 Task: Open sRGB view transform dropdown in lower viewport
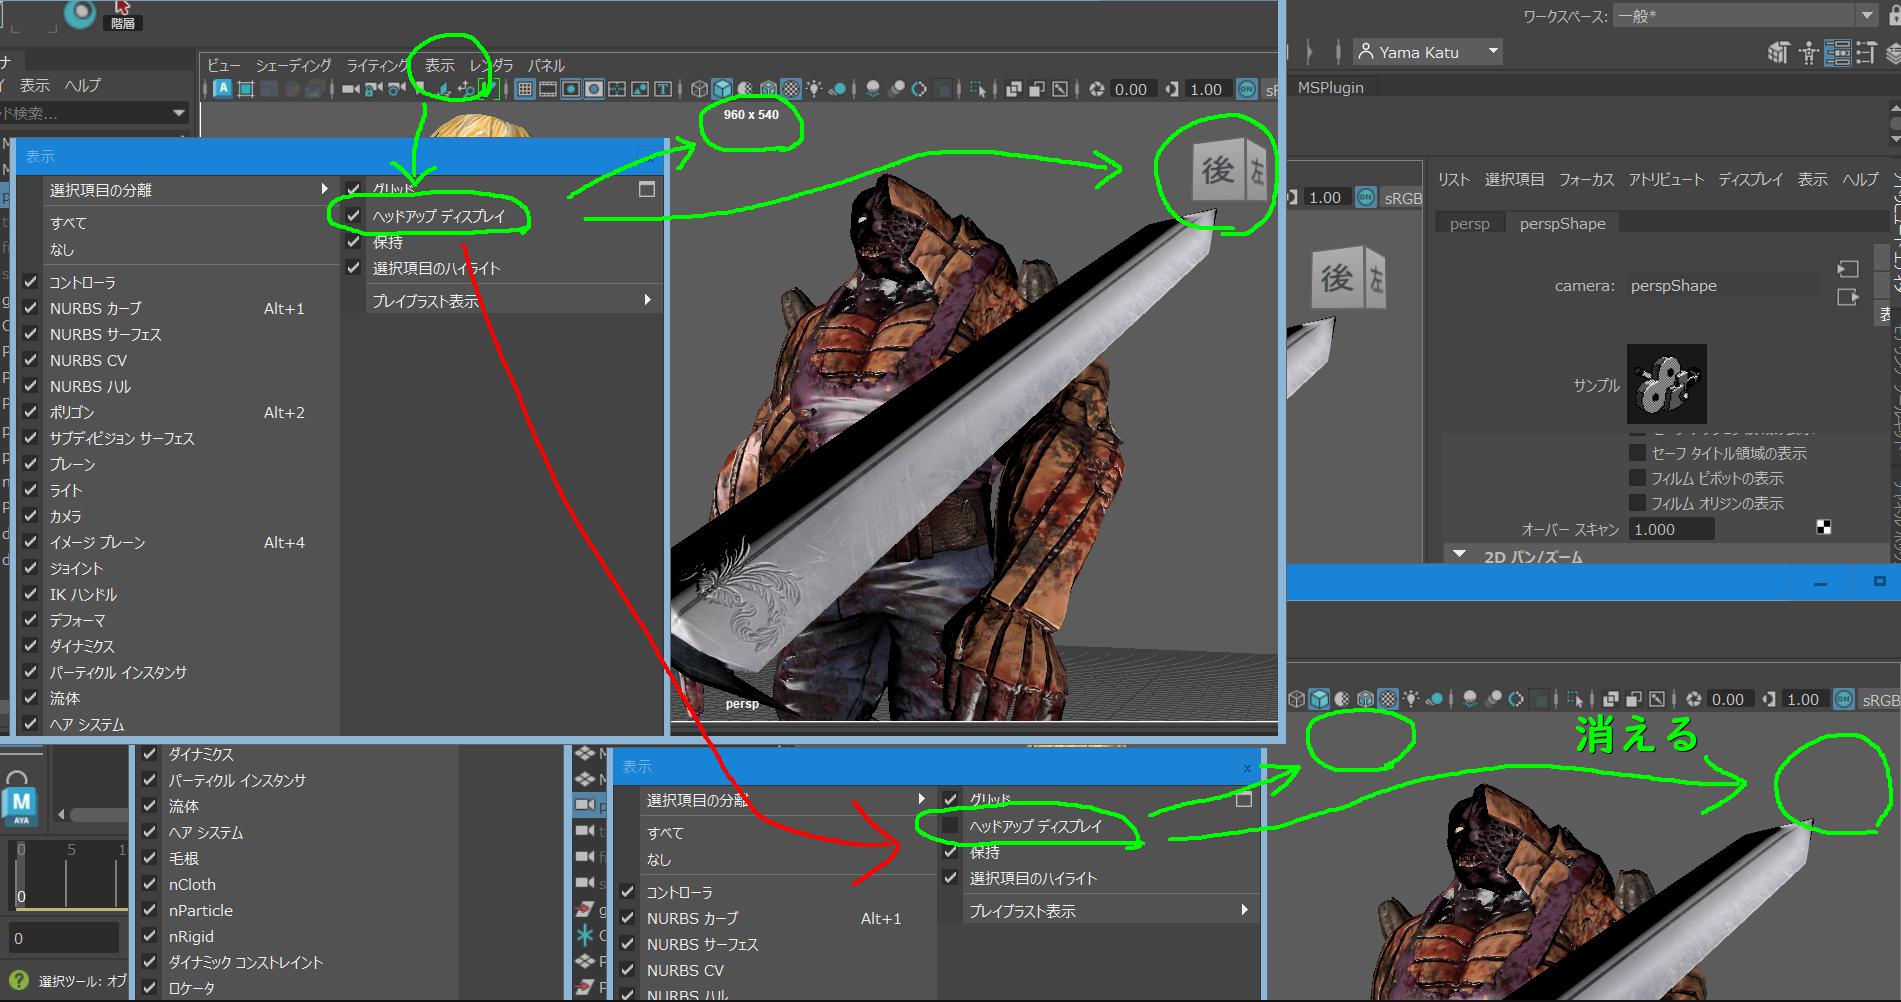point(1881,700)
